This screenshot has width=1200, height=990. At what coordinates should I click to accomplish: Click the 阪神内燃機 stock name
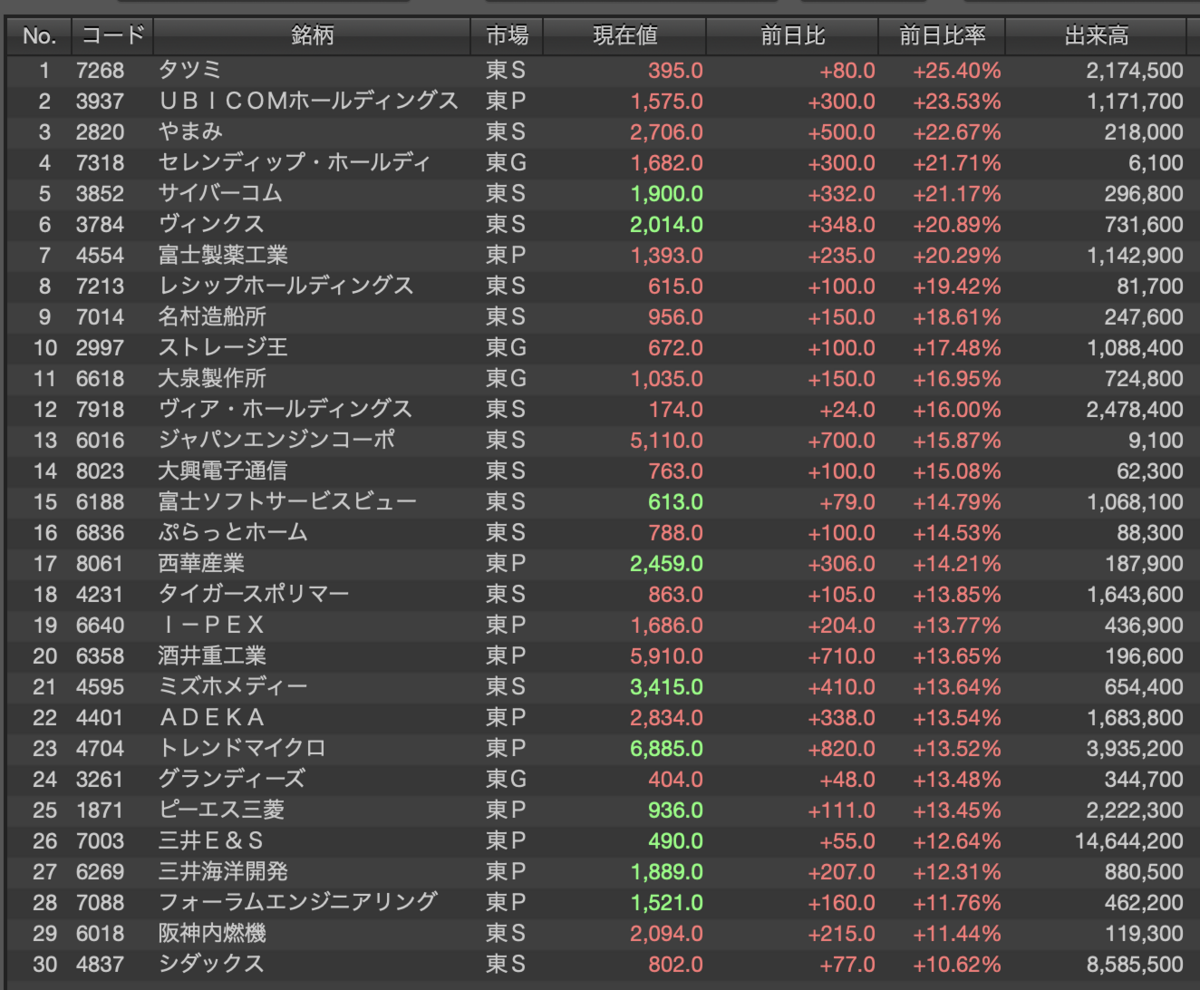click(x=212, y=934)
